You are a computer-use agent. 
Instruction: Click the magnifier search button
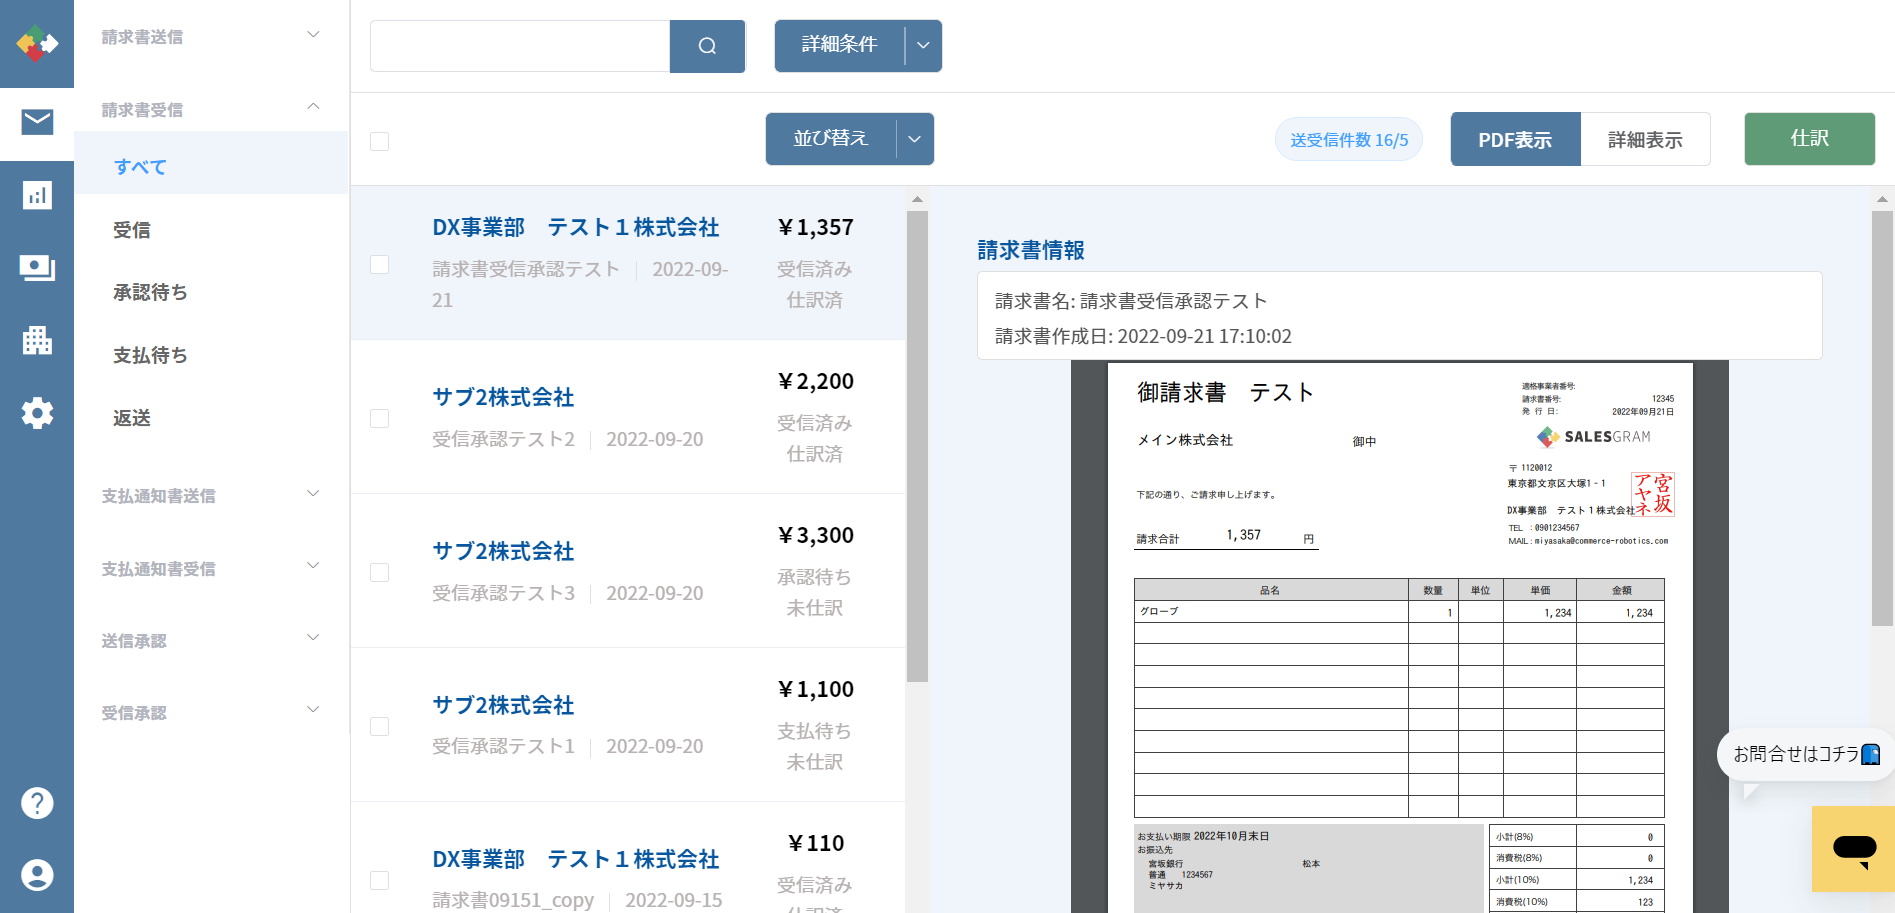[x=707, y=46]
